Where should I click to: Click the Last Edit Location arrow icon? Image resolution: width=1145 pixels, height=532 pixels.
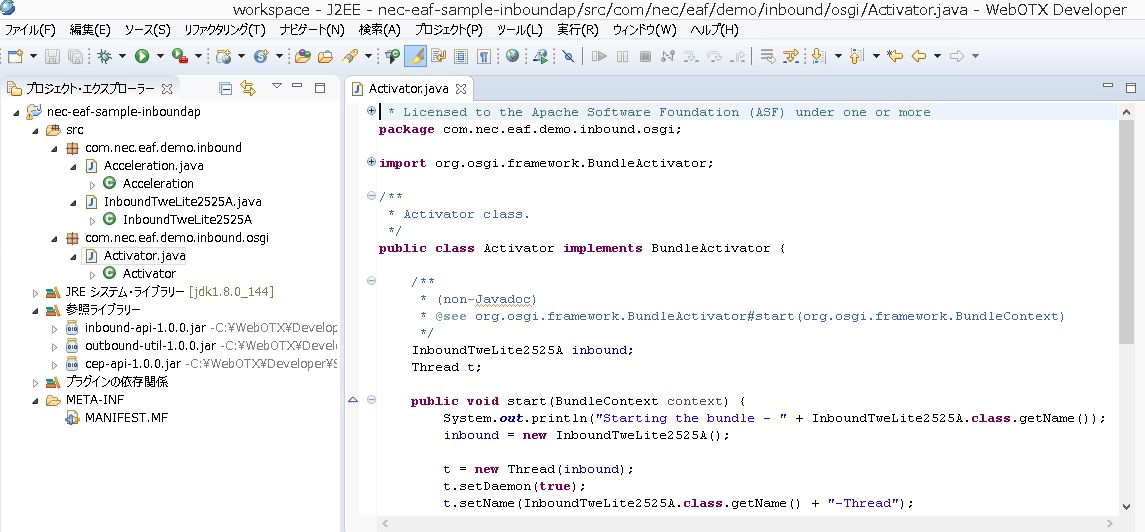pos(895,56)
